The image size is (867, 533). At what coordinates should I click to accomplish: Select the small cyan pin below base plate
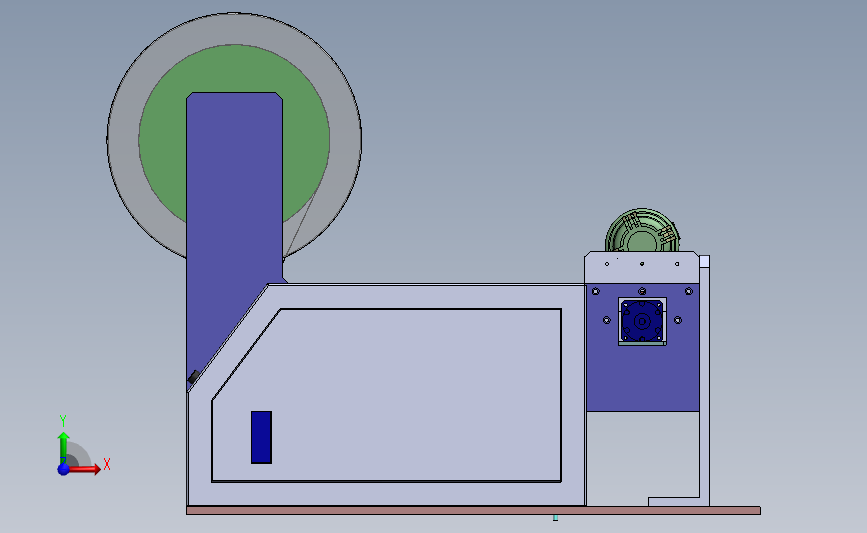555,518
